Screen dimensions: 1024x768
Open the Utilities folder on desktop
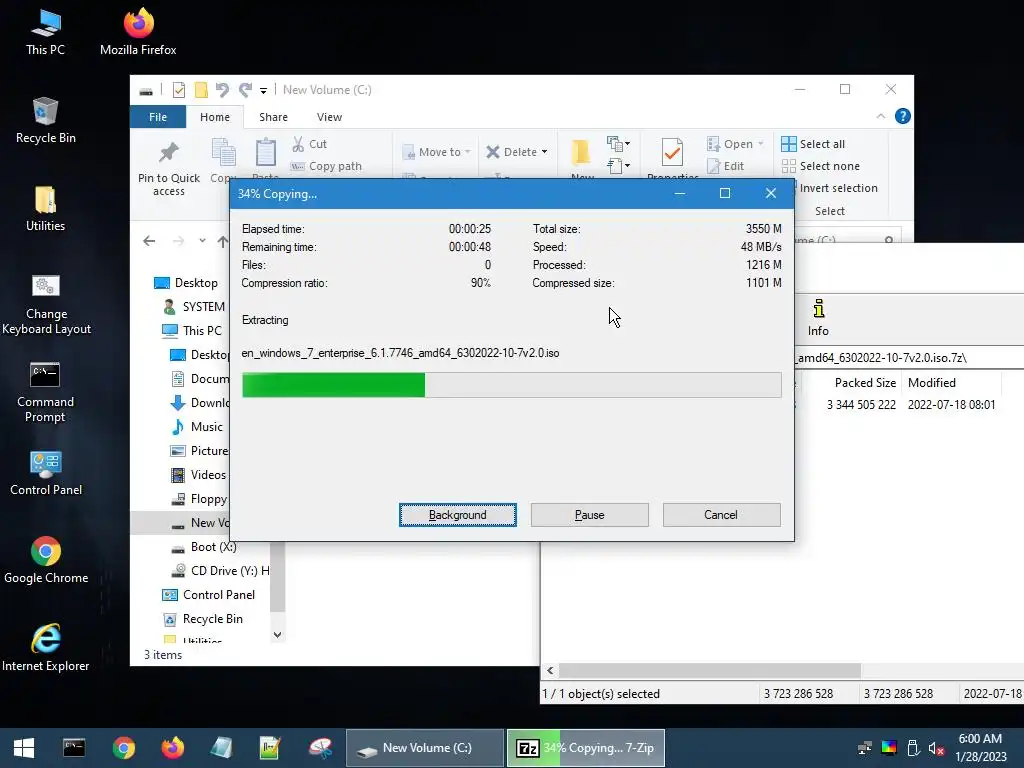[46, 209]
